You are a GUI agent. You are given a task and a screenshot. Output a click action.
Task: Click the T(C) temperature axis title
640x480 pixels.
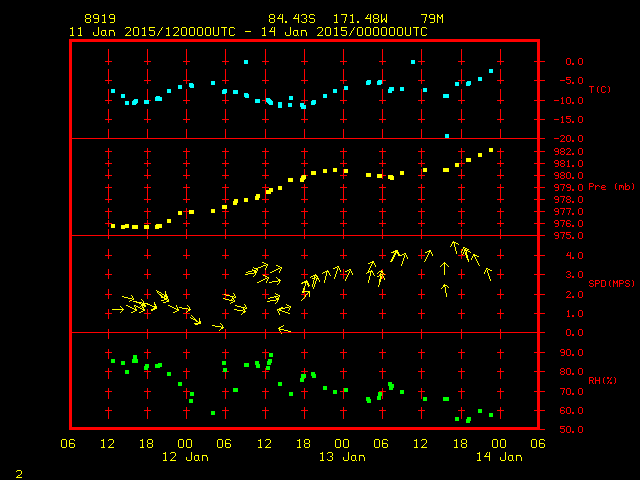pyautogui.click(x=600, y=89)
